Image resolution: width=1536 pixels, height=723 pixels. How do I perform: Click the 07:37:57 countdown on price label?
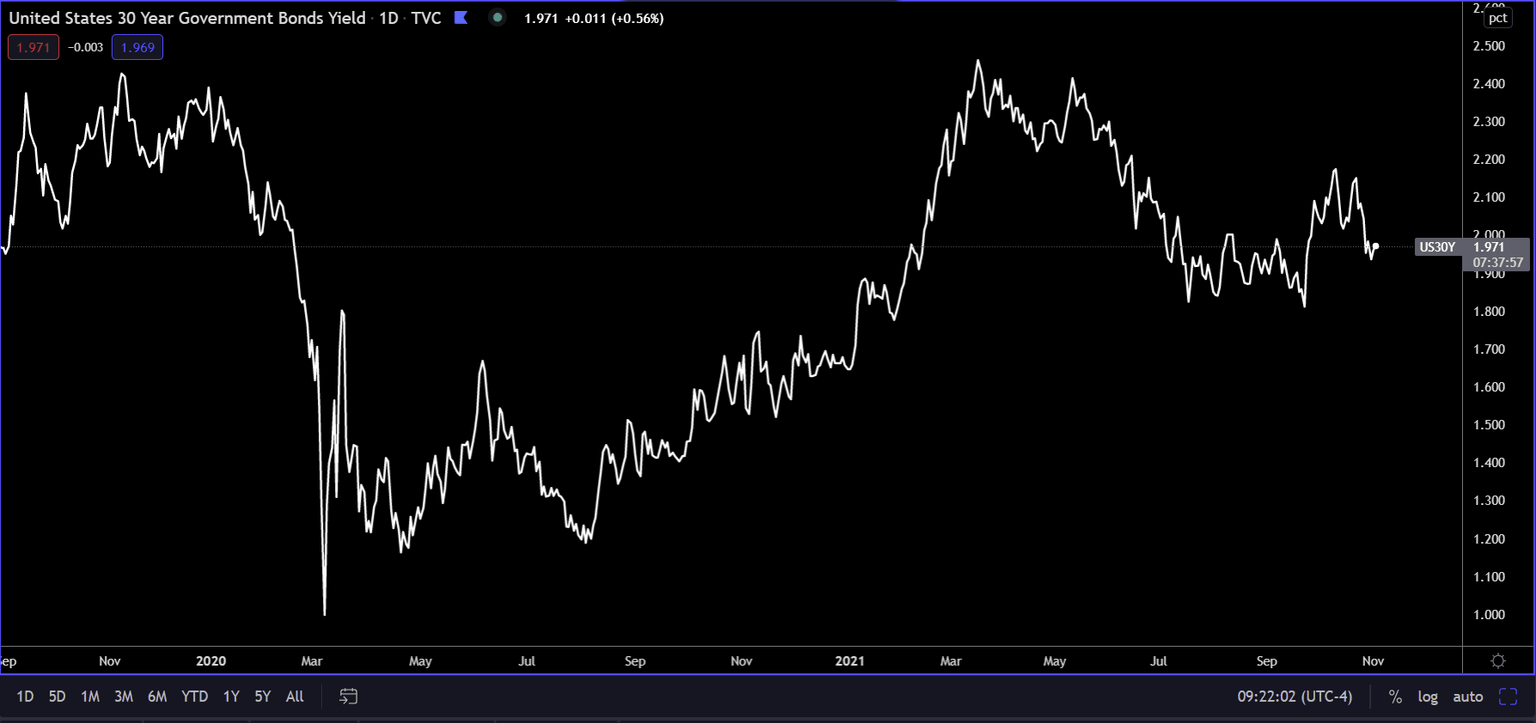coord(1498,262)
